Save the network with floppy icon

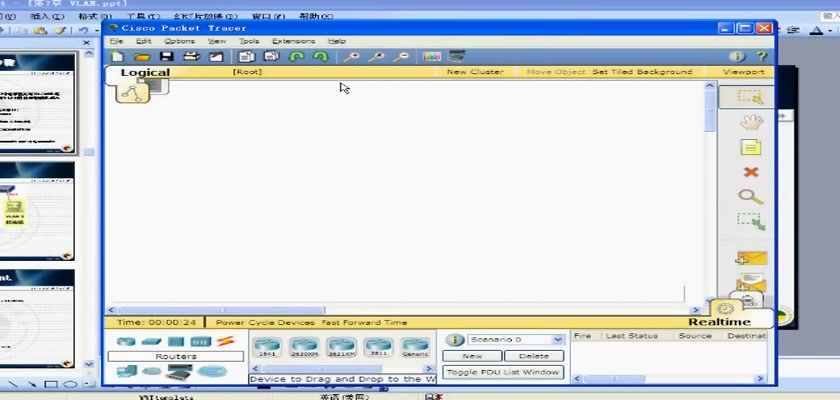(167, 56)
